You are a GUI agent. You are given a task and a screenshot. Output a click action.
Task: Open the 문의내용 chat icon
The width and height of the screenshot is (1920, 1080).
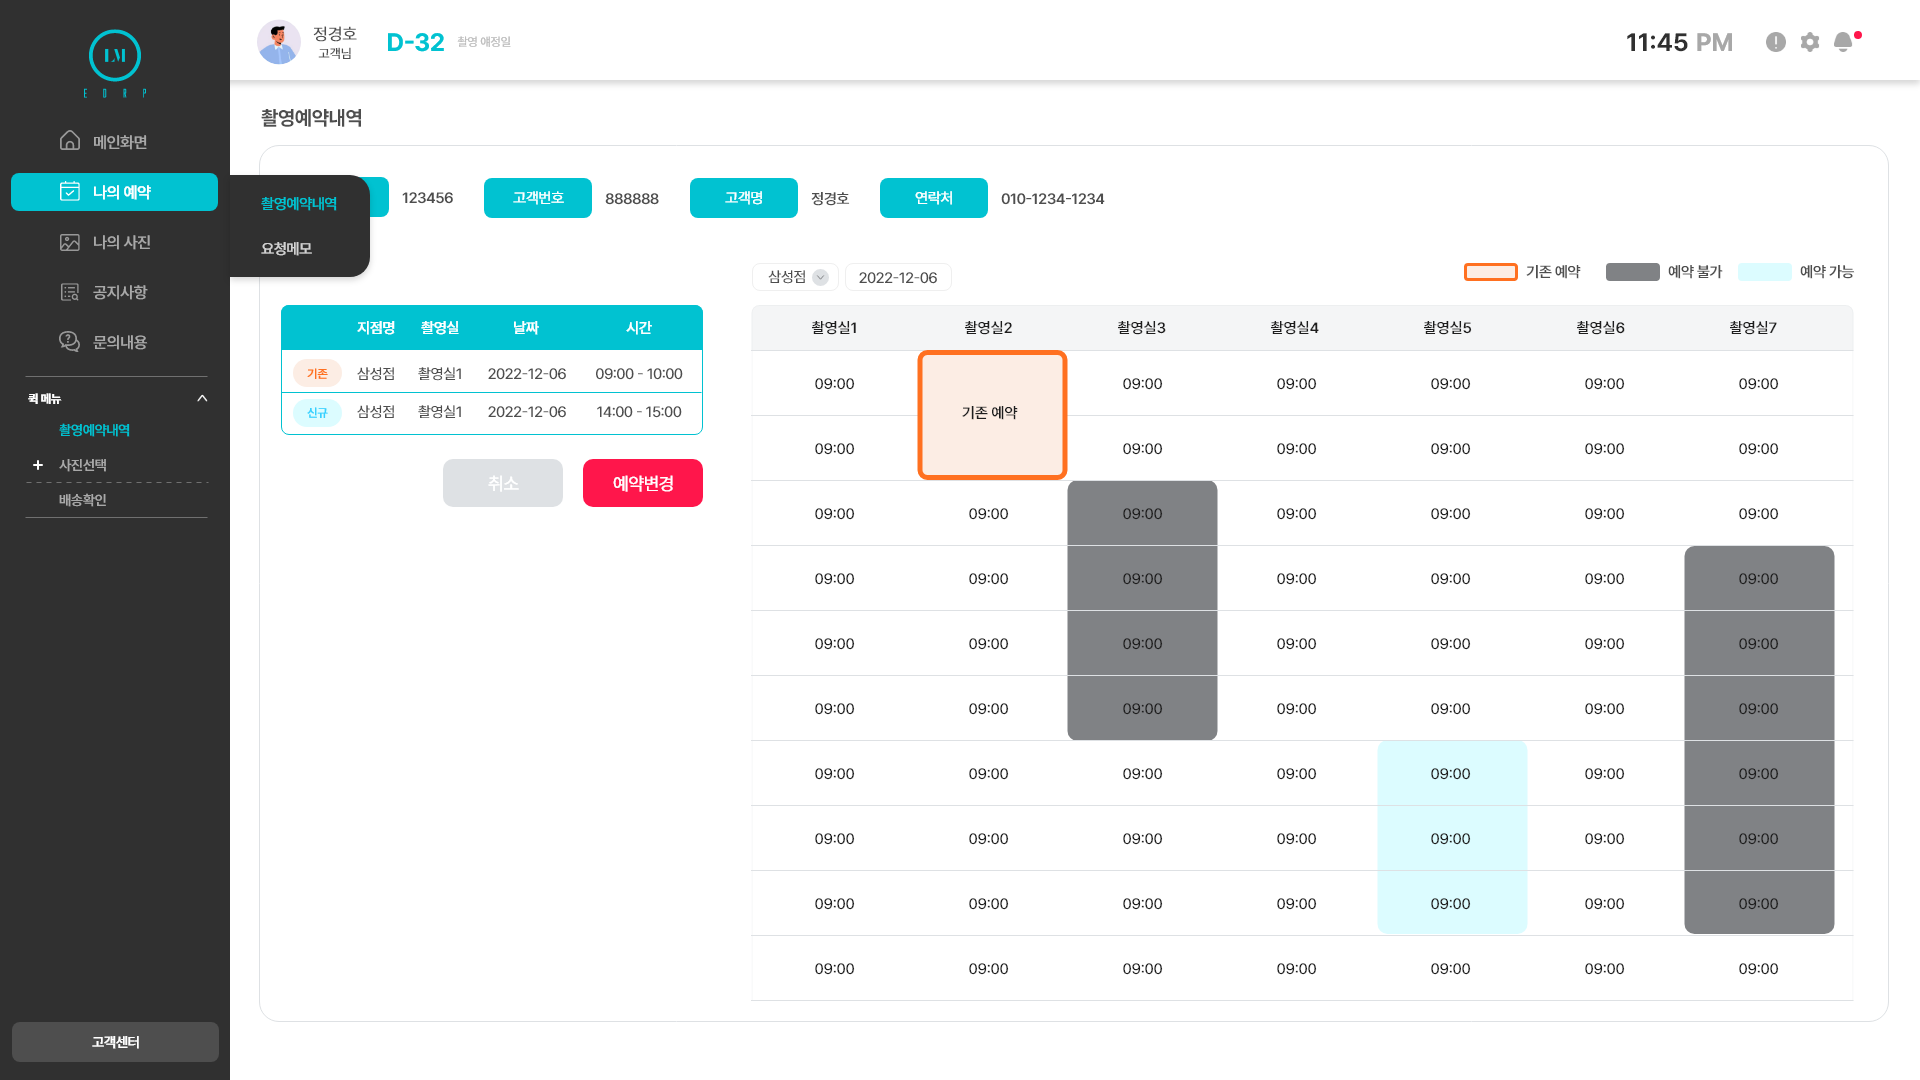[70, 342]
